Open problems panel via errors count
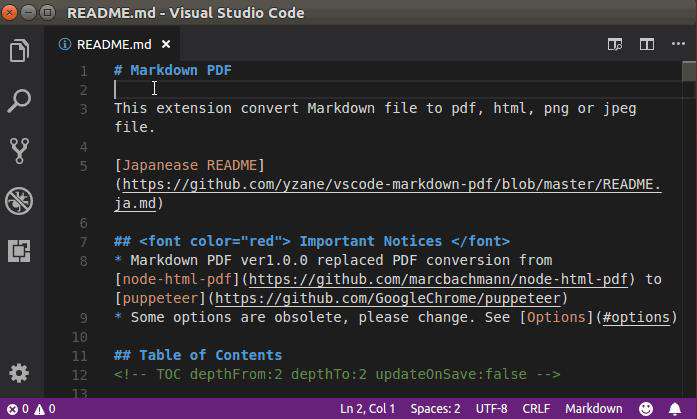697x419 pixels. (x=18, y=409)
